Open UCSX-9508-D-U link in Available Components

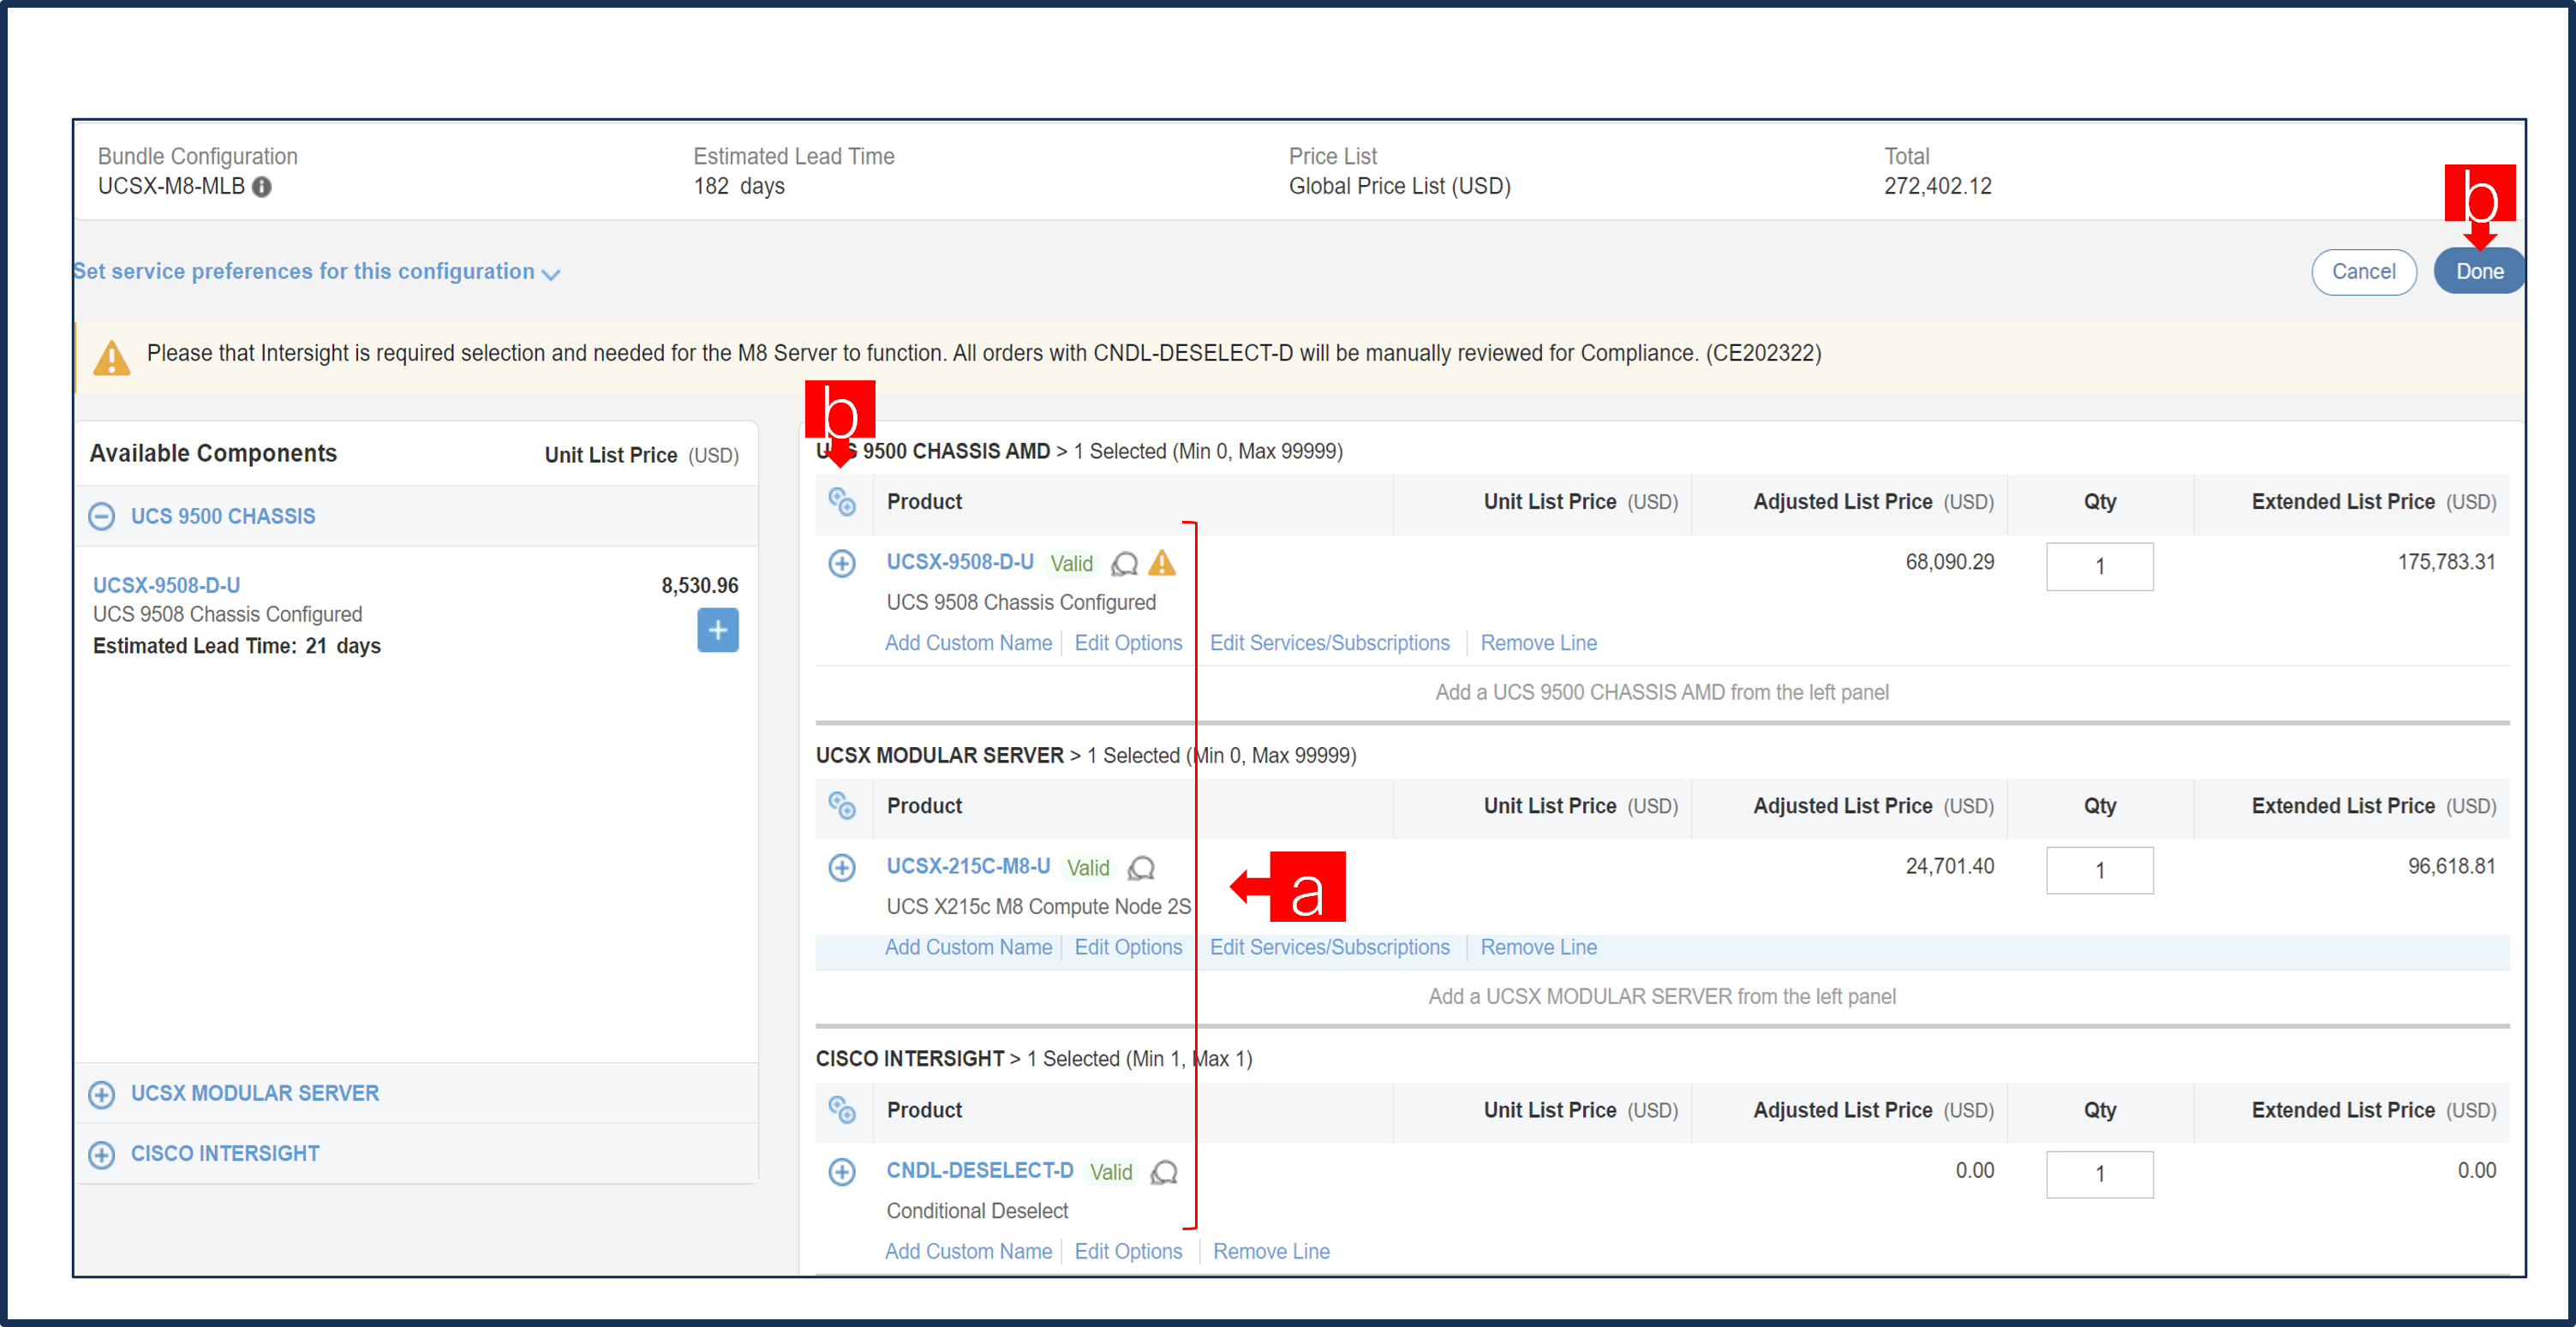166,585
